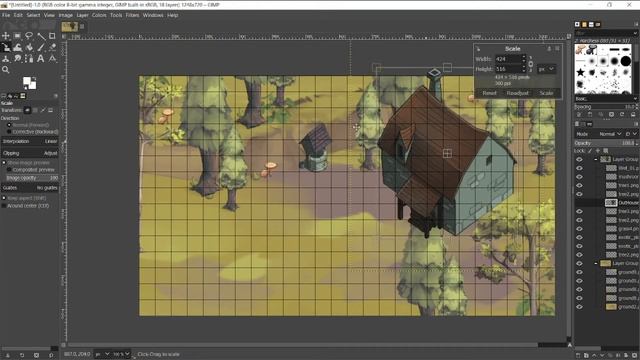This screenshot has width=640, height=360.
Task: Open the zoom percentage dropdown in status bar
Action: pyautogui.click(x=121, y=354)
